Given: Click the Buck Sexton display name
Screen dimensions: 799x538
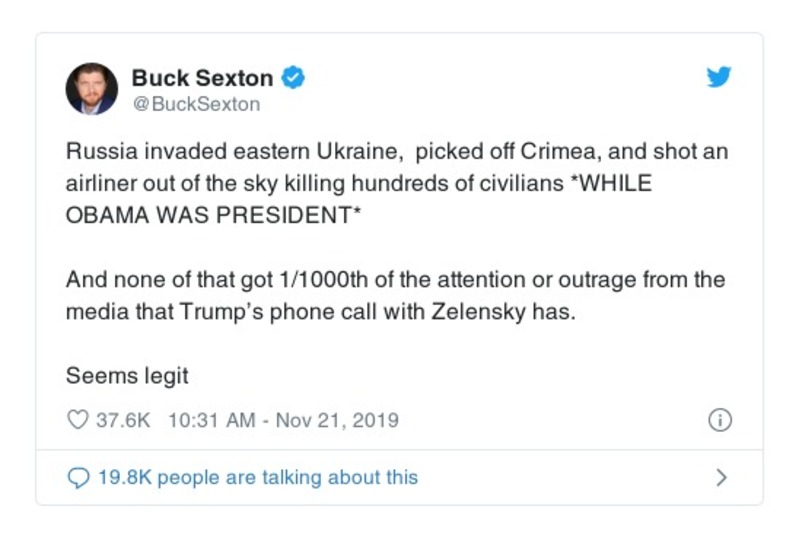Looking at the screenshot, I should (202, 78).
